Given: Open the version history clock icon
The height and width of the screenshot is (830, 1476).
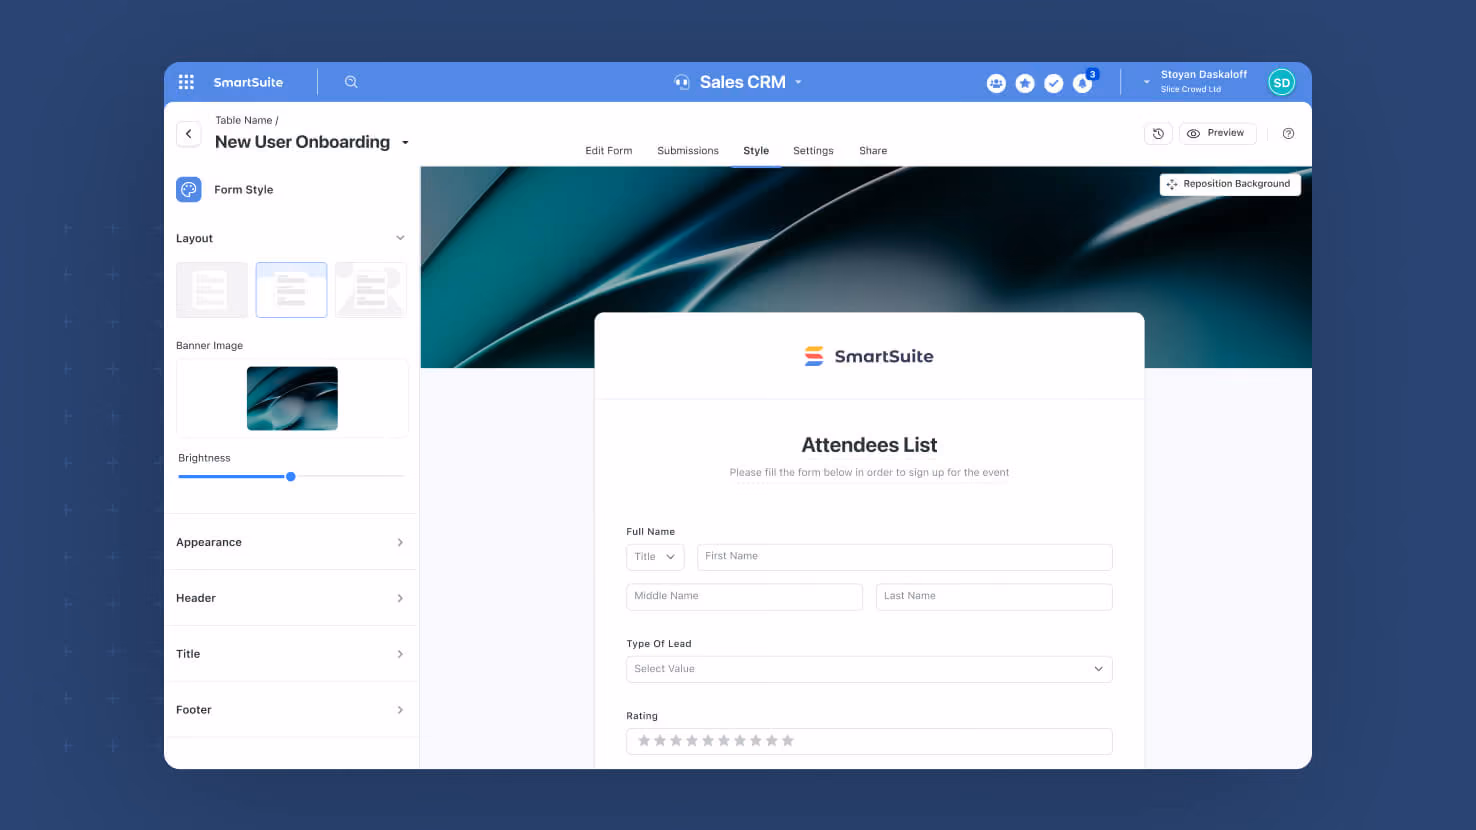Looking at the screenshot, I should pos(1158,133).
